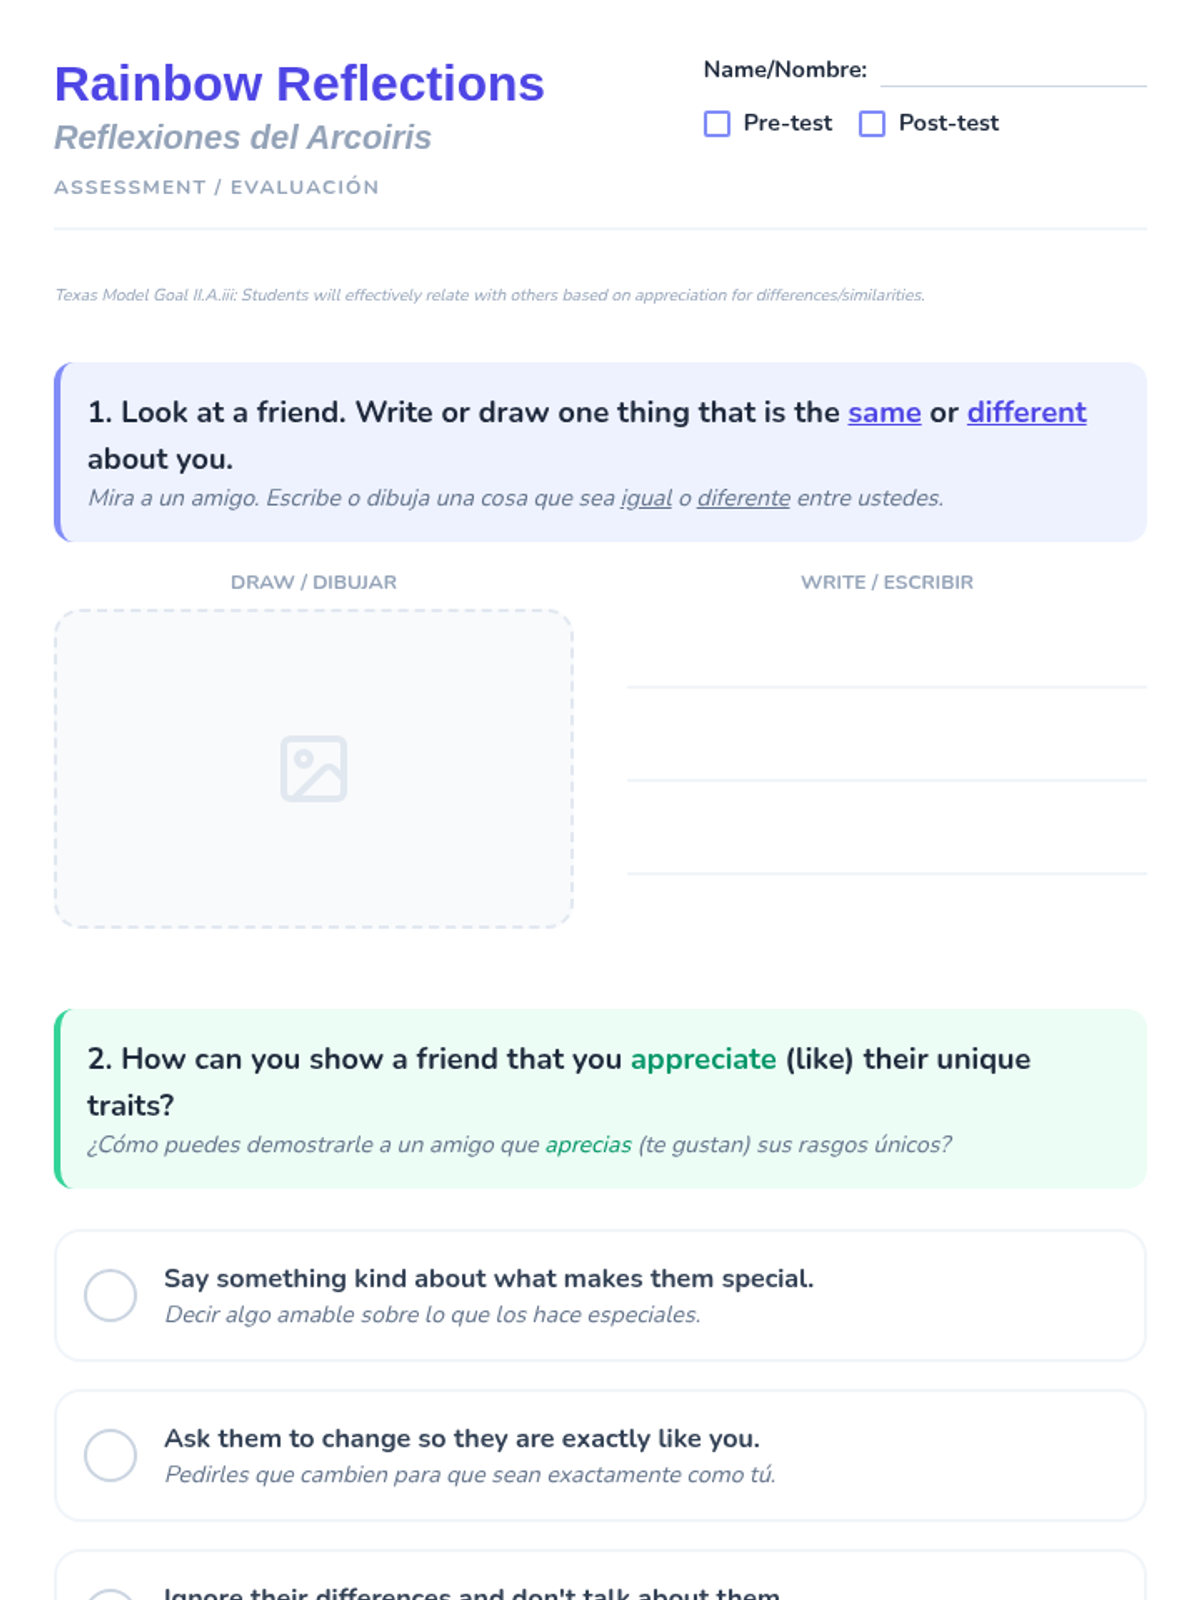Click the underlined Spanish word 'diferente'
1200x1600 pixels.
pyautogui.click(x=743, y=498)
